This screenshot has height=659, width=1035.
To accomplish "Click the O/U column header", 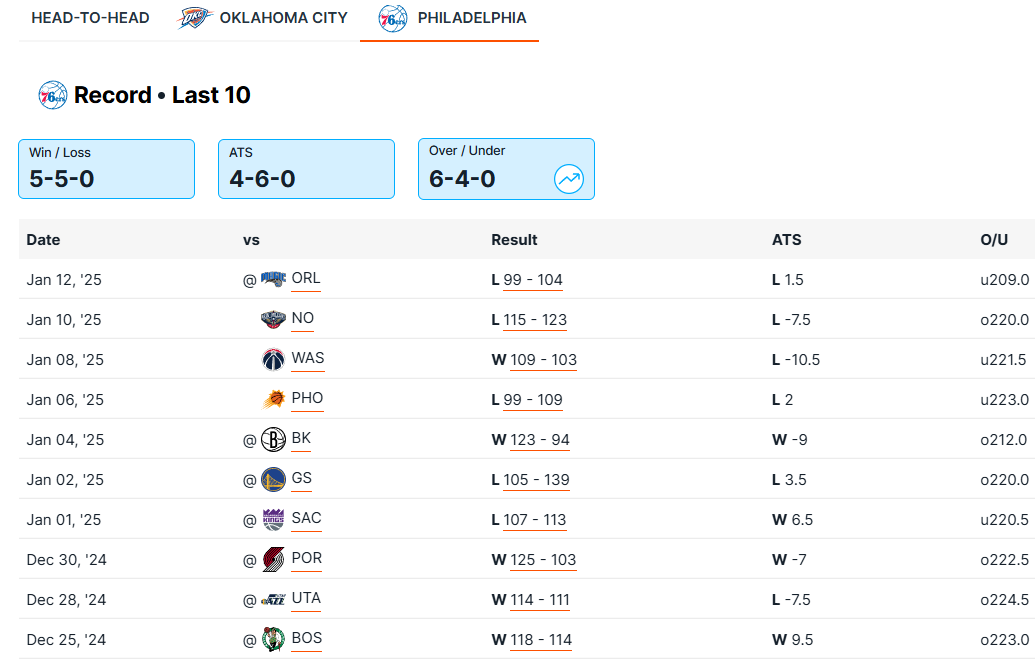I will [994, 240].
